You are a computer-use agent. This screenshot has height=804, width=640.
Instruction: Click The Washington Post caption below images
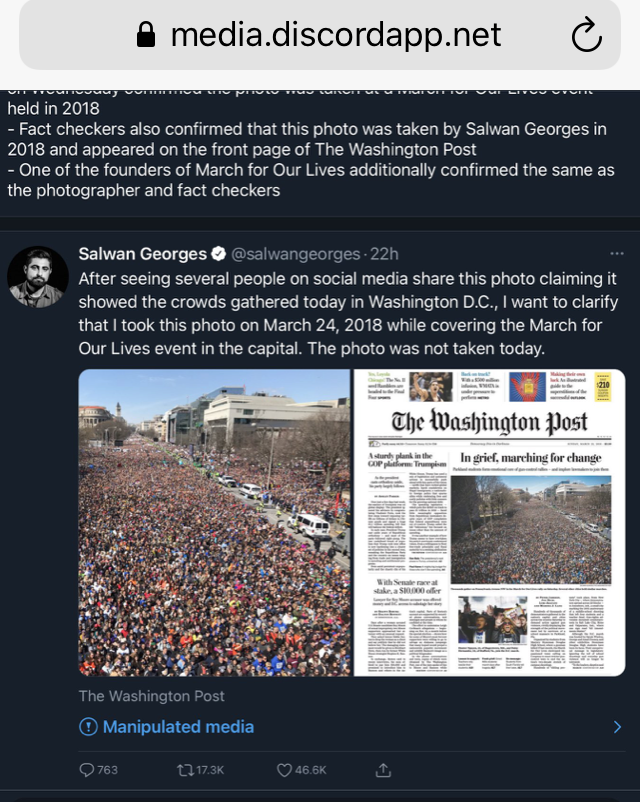(x=151, y=696)
